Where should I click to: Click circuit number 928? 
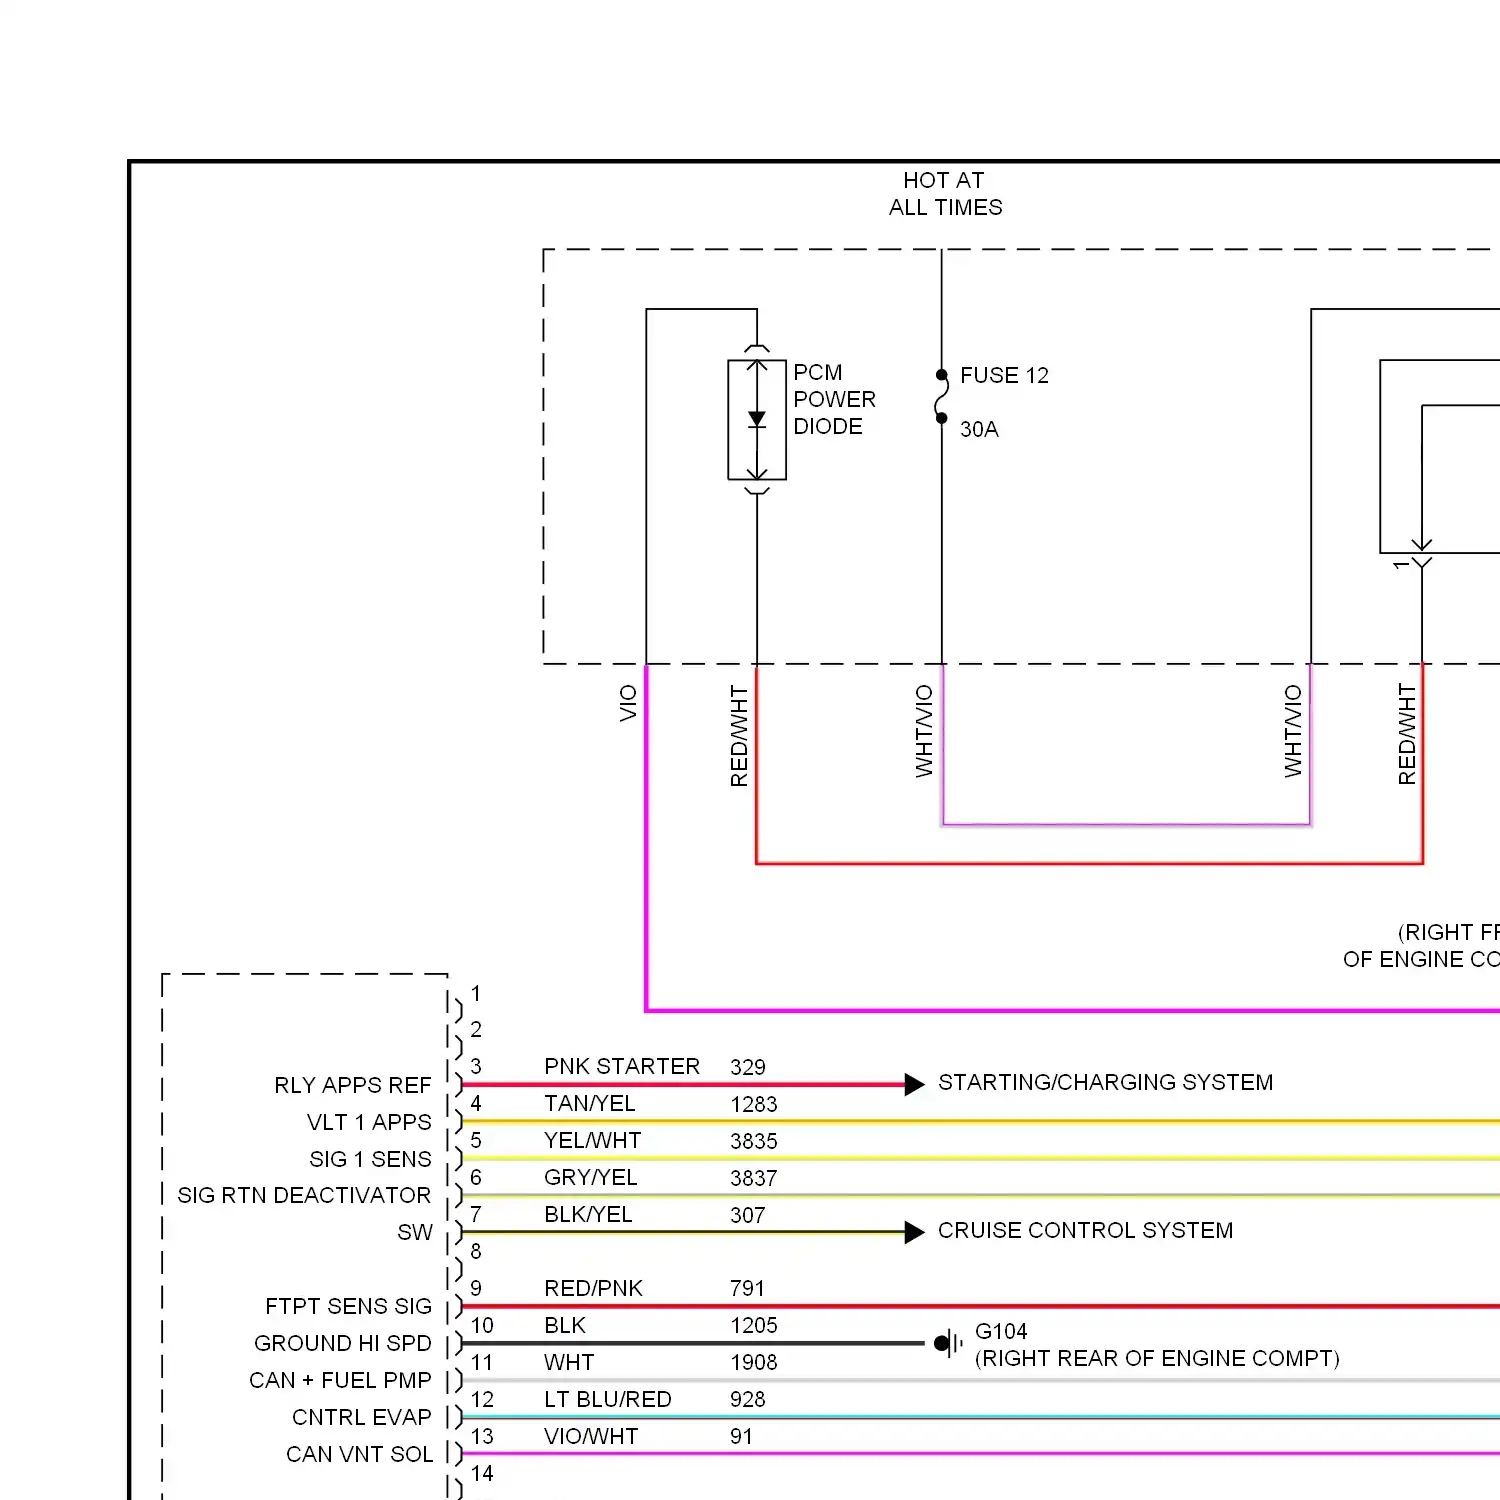(747, 1399)
